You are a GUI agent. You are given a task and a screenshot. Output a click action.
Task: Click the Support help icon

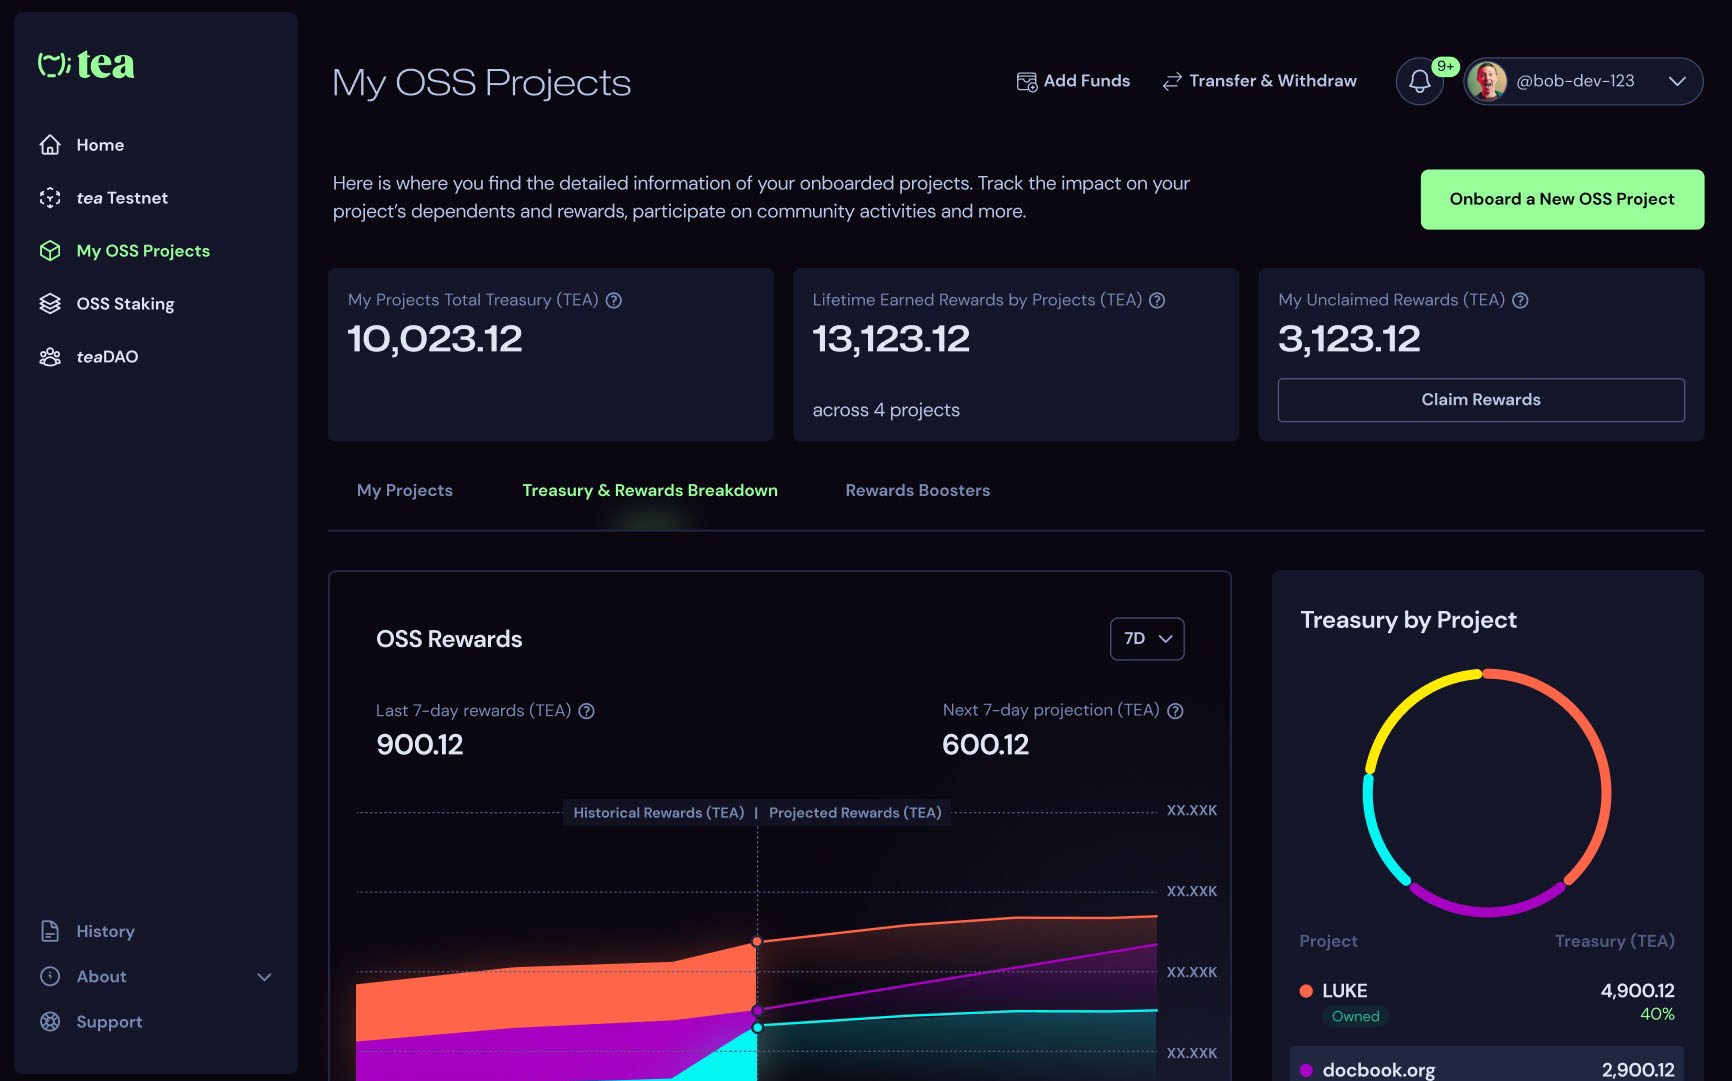(51, 1021)
